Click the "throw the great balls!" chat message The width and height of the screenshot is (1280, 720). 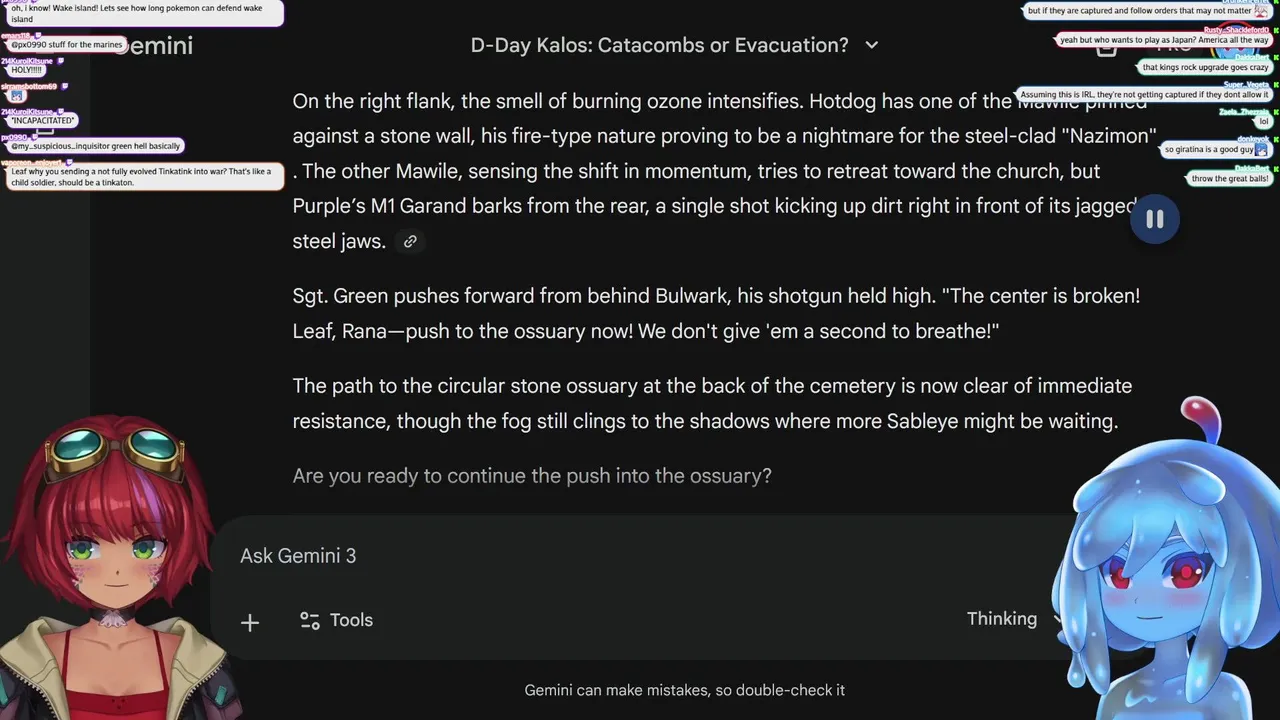click(1229, 179)
